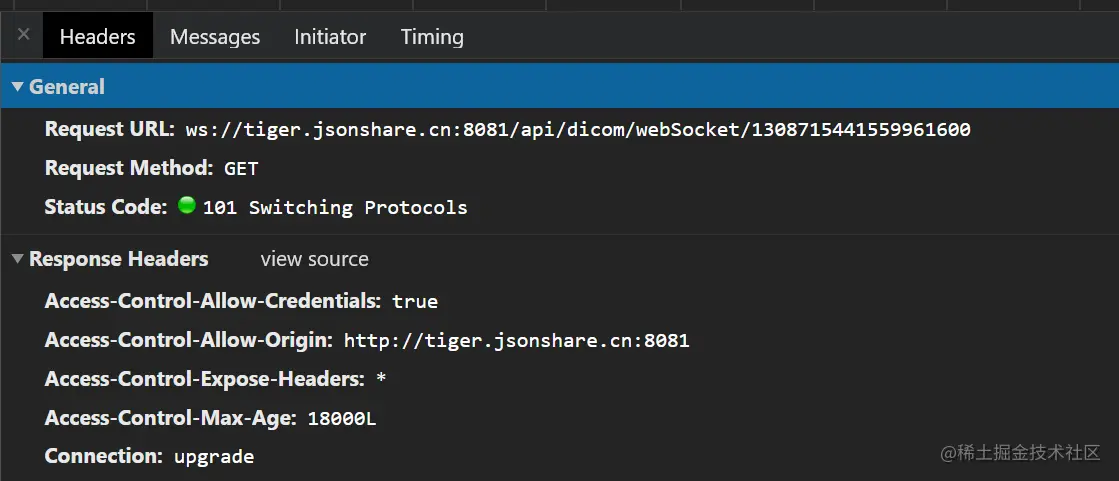Screen dimensions: 1119x481
Task: Select the WebSocket Request URL value
Action: coord(577,129)
